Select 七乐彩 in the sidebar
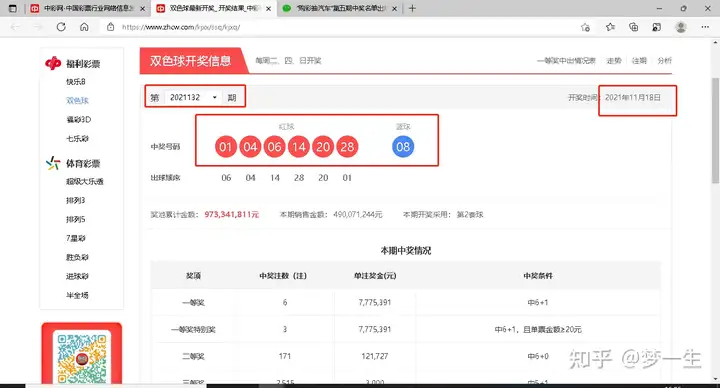720x388 pixels. (x=77, y=138)
